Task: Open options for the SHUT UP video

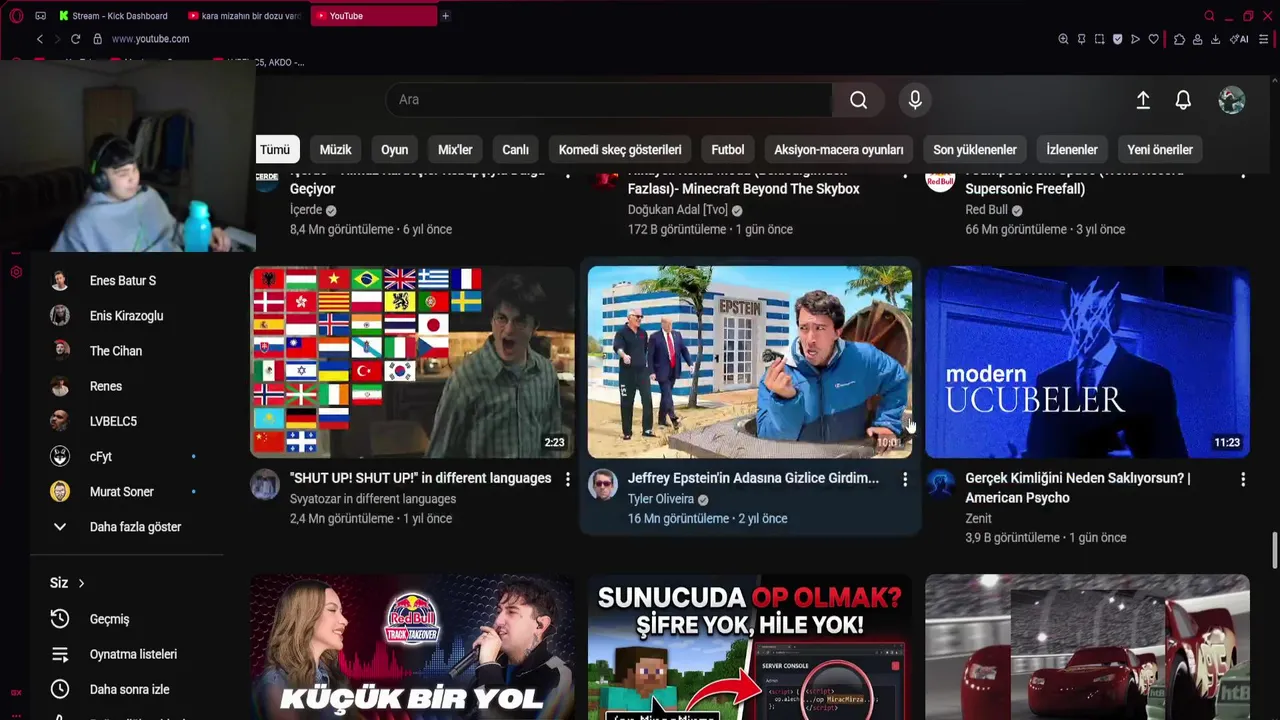Action: point(567,480)
